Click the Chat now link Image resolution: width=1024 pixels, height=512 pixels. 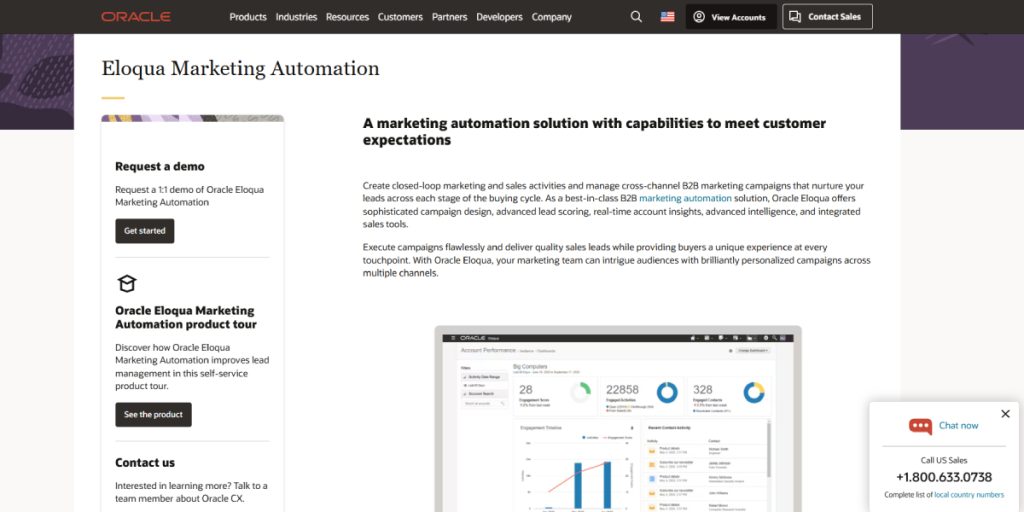click(959, 426)
